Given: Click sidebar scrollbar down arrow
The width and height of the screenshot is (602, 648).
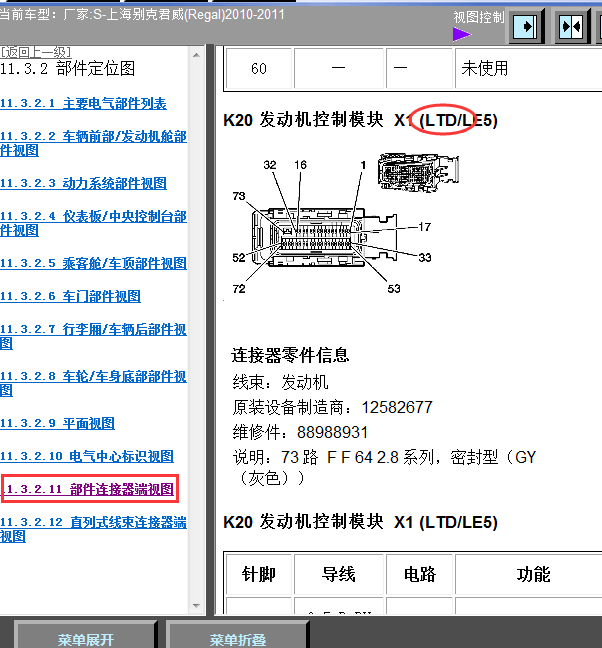Looking at the screenshot, I should click(197, 606).
